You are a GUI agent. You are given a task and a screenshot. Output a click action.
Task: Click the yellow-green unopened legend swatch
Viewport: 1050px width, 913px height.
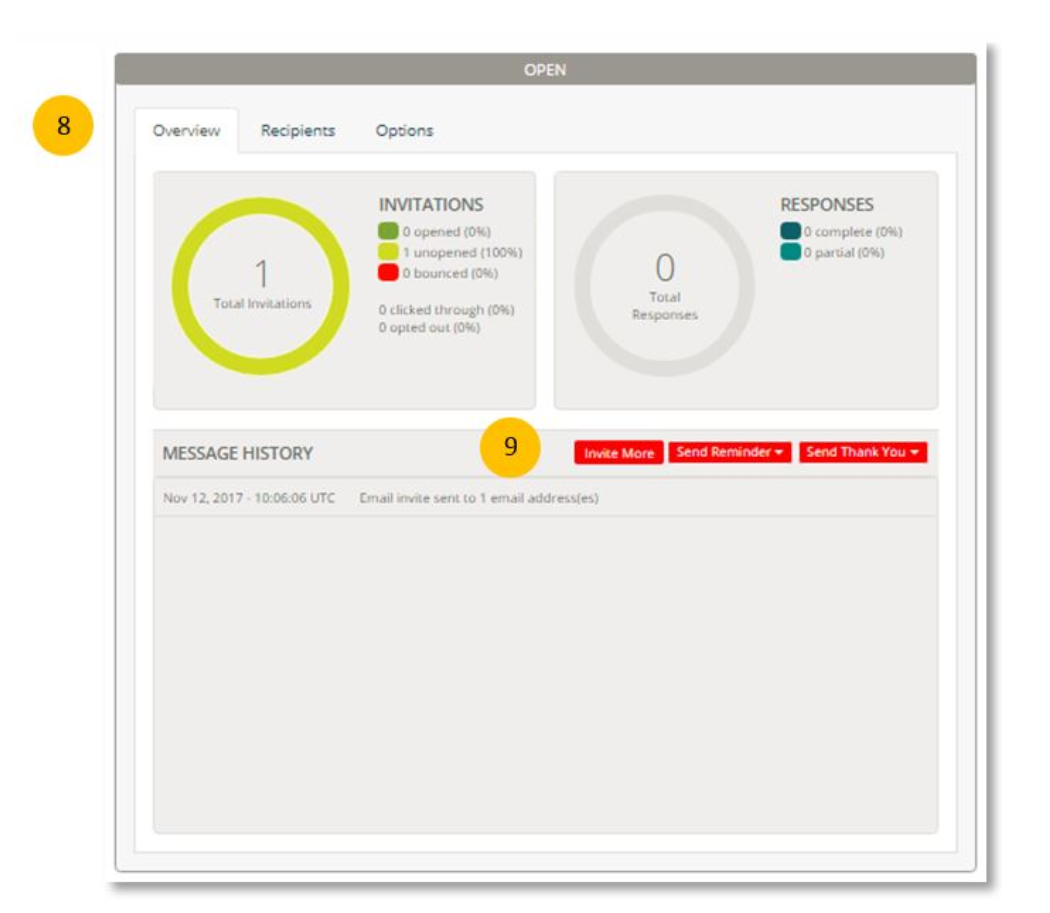388,253
